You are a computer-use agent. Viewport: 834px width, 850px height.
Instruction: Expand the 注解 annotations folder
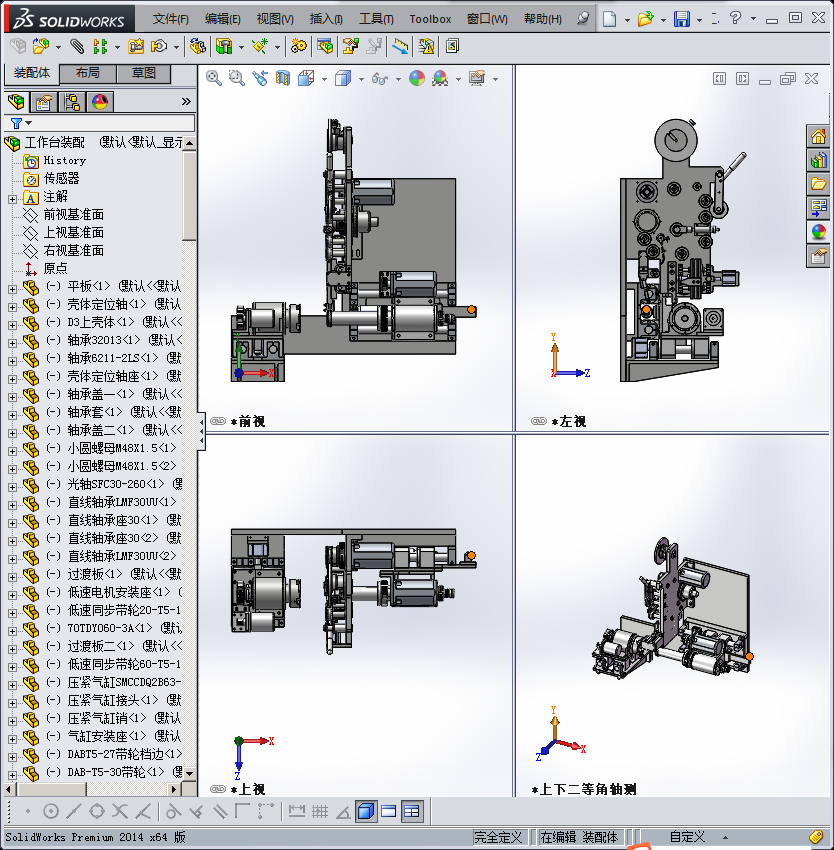coord(12,197)
